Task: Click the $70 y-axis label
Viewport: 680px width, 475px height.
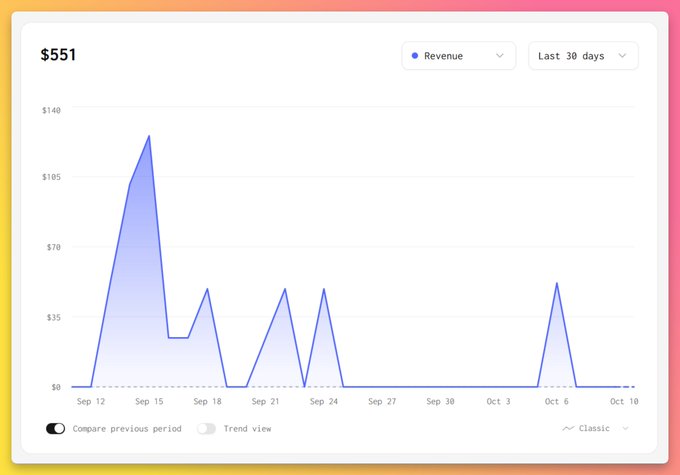Action: [x=54, y=247]
